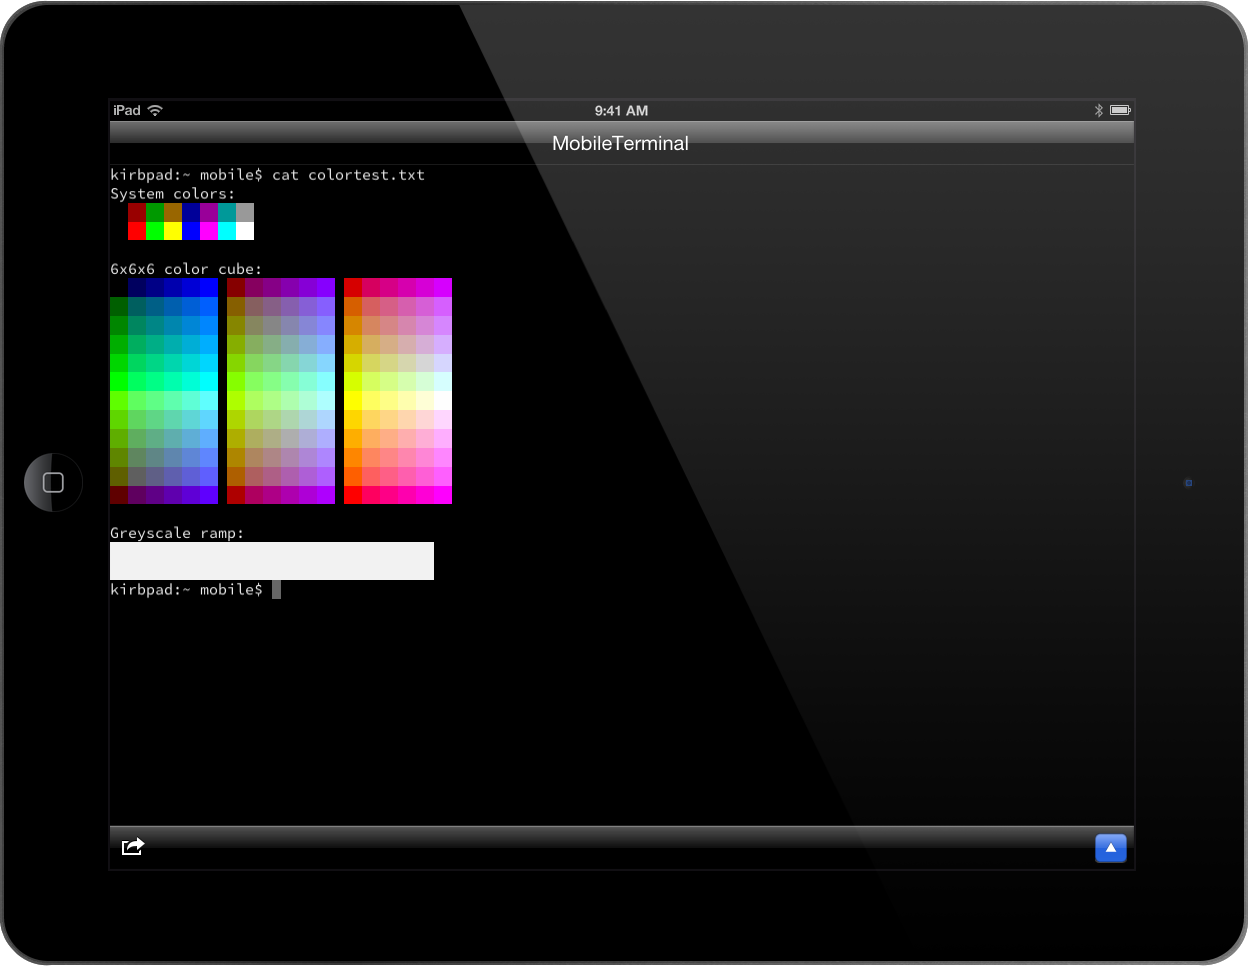Tap the 'System colors:' heading
Screen dimensions: 1248x966
coord(173,194)
